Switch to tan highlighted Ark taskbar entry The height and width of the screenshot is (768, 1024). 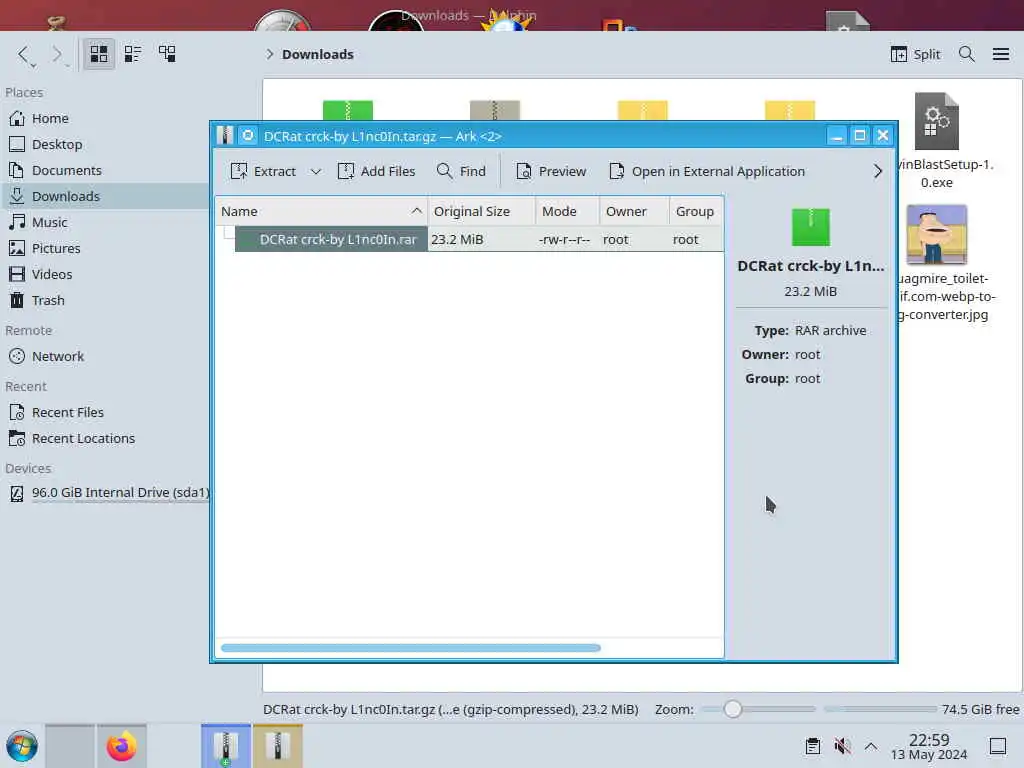pyautogui.click(x=278, y=746)
